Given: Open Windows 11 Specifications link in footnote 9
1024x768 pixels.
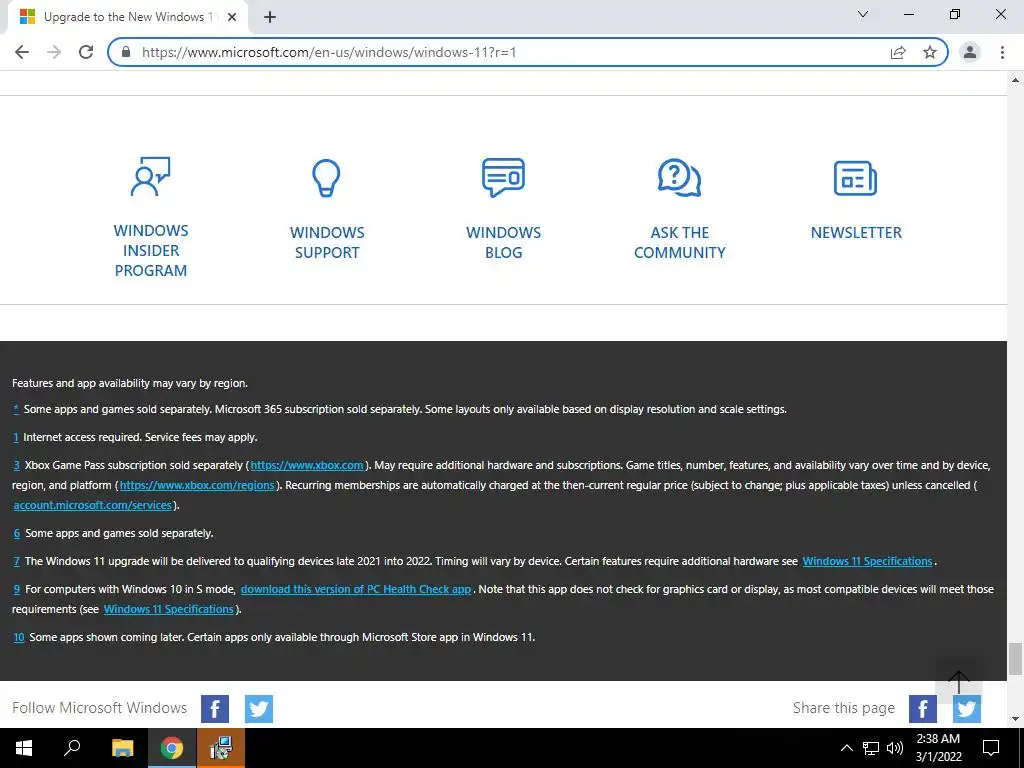Looking at the screenshot, I should click(x=168, y=609).
